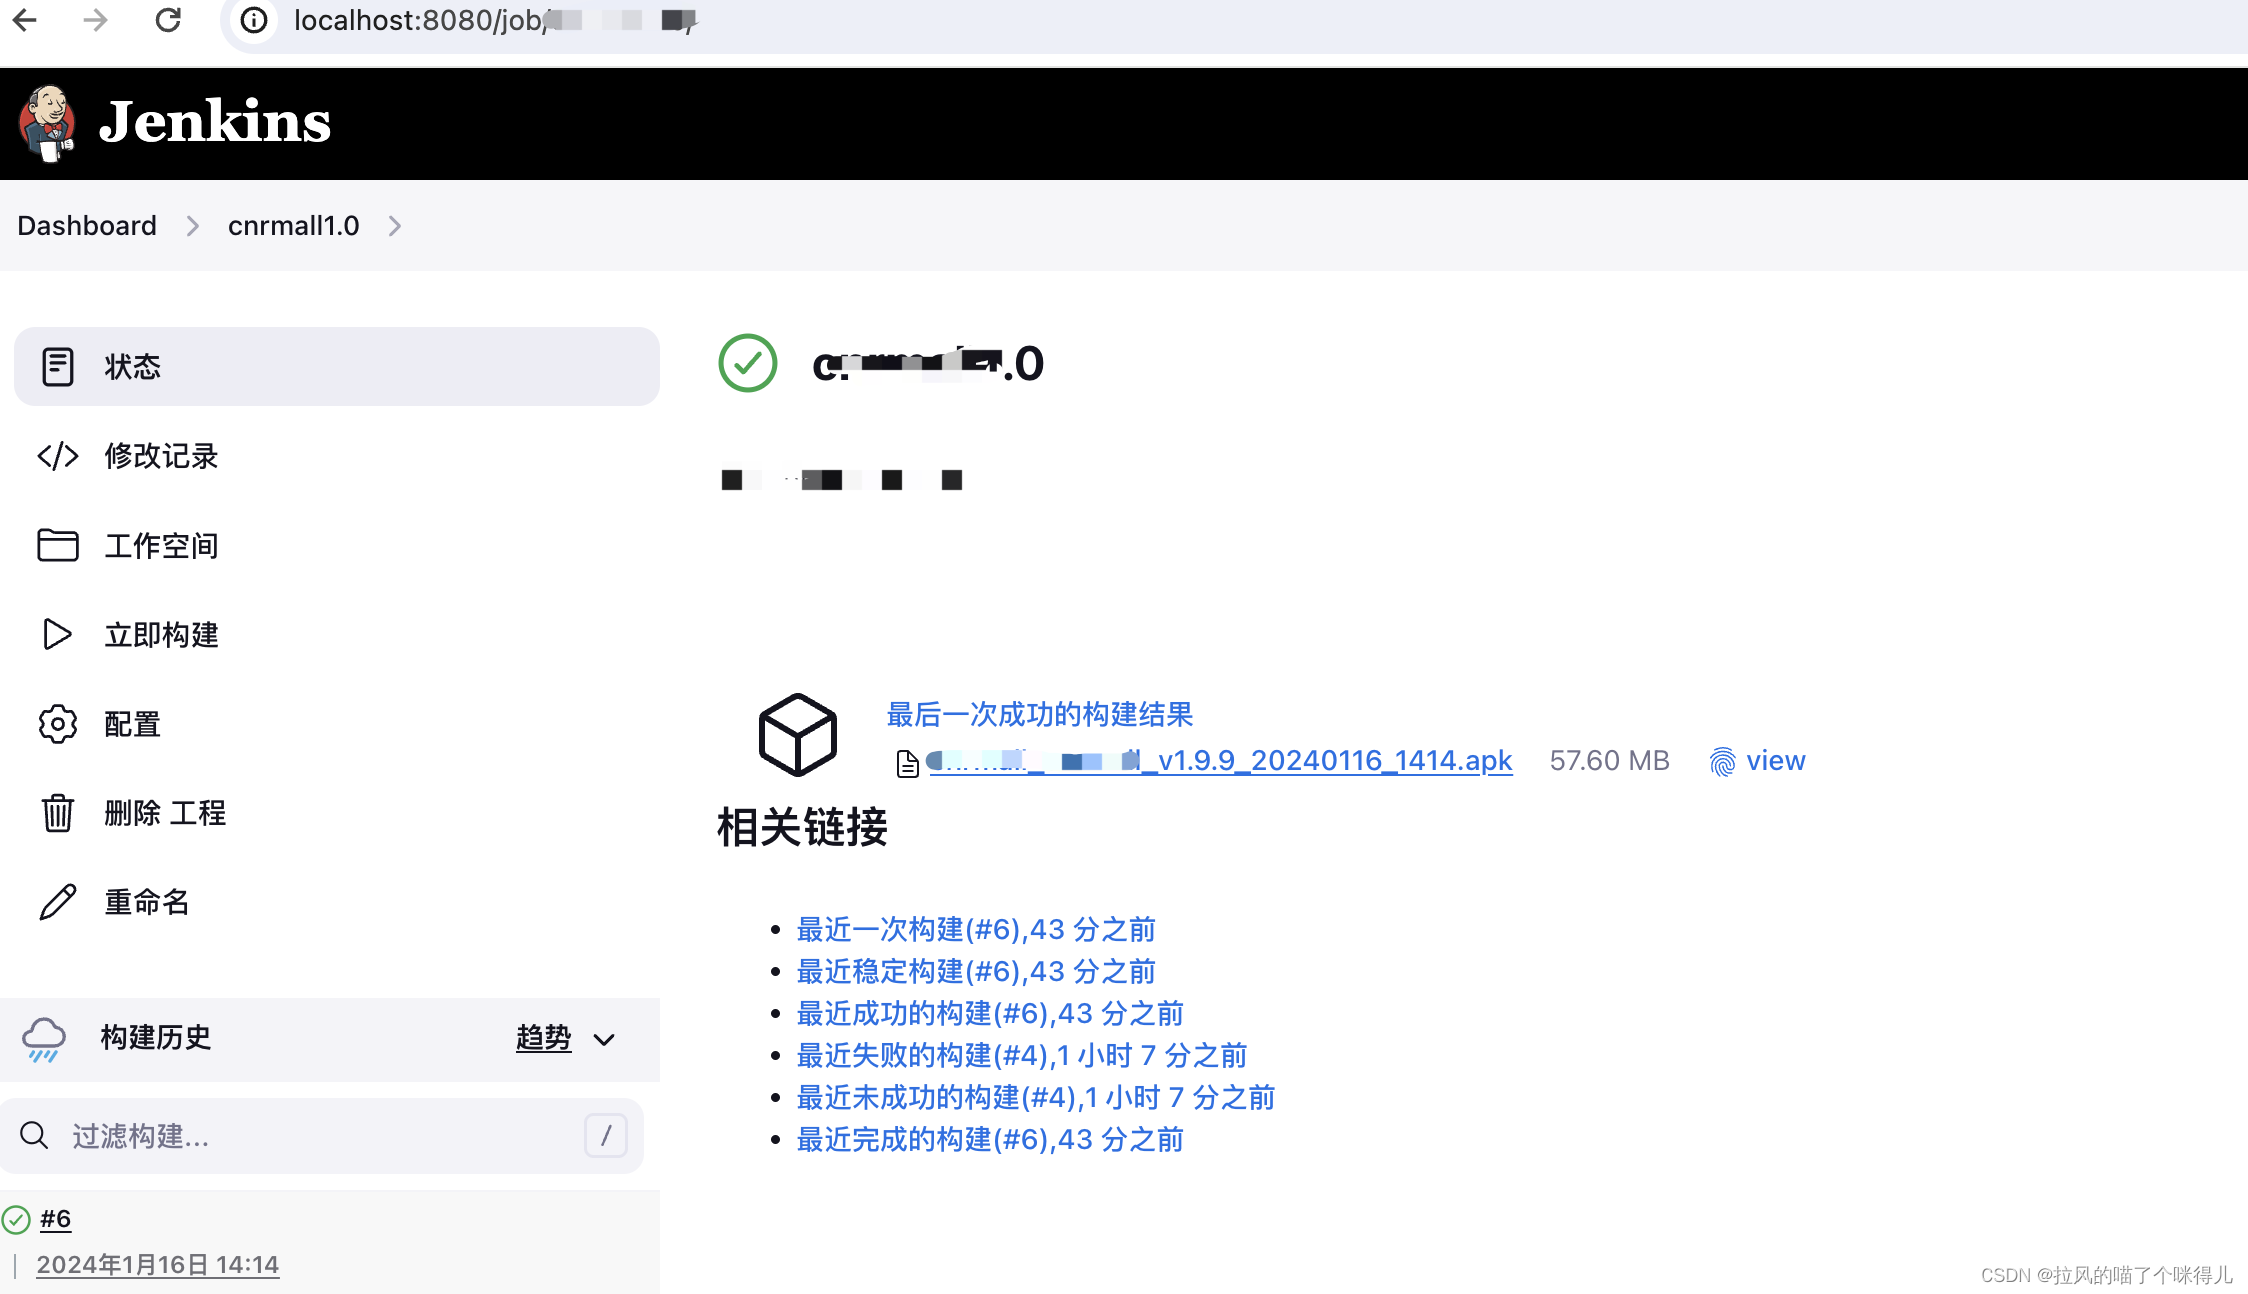
Task: Click the 重命名 pencil icon
Action: pyautogui.click(x=57, y=902)
